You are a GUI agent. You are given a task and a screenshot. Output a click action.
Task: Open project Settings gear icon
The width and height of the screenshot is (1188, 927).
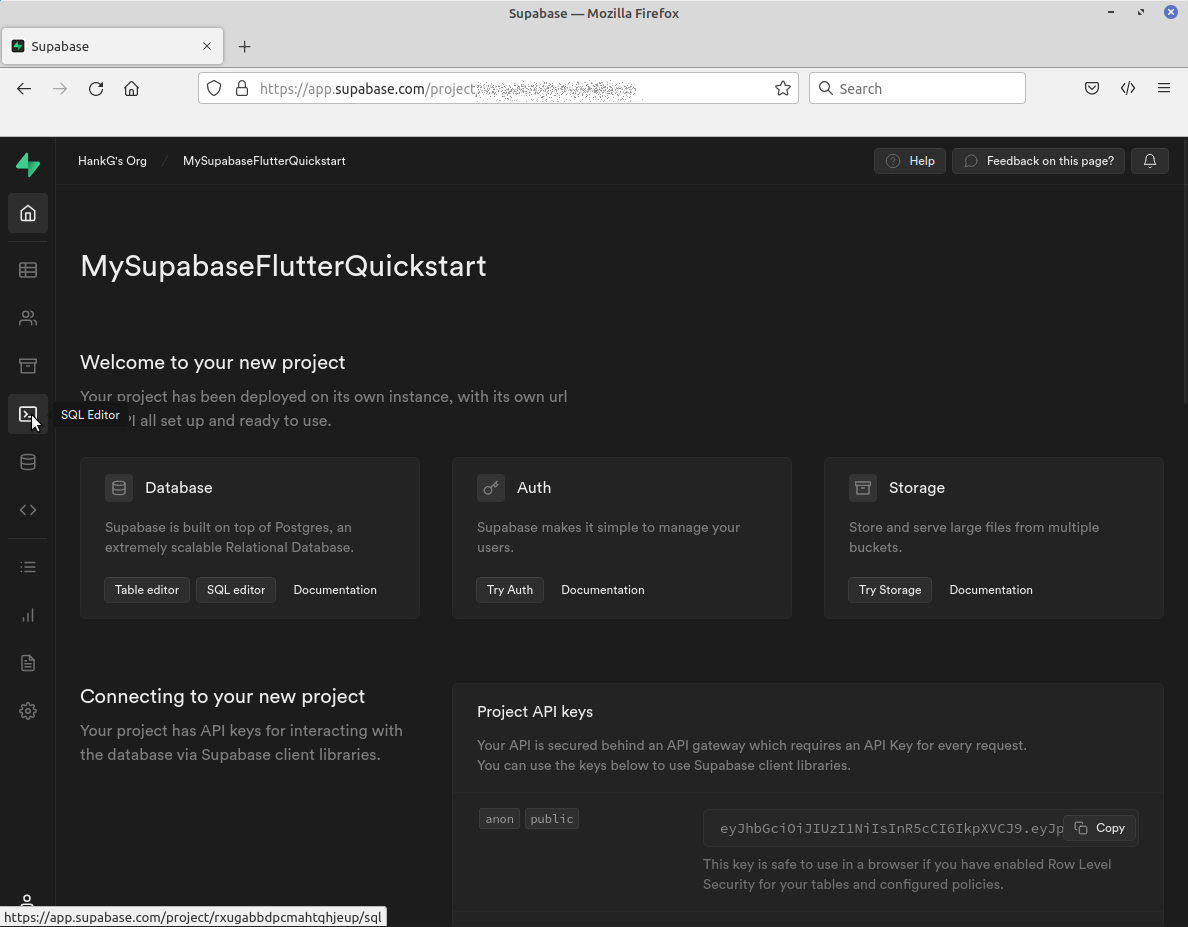click(28, 711)
